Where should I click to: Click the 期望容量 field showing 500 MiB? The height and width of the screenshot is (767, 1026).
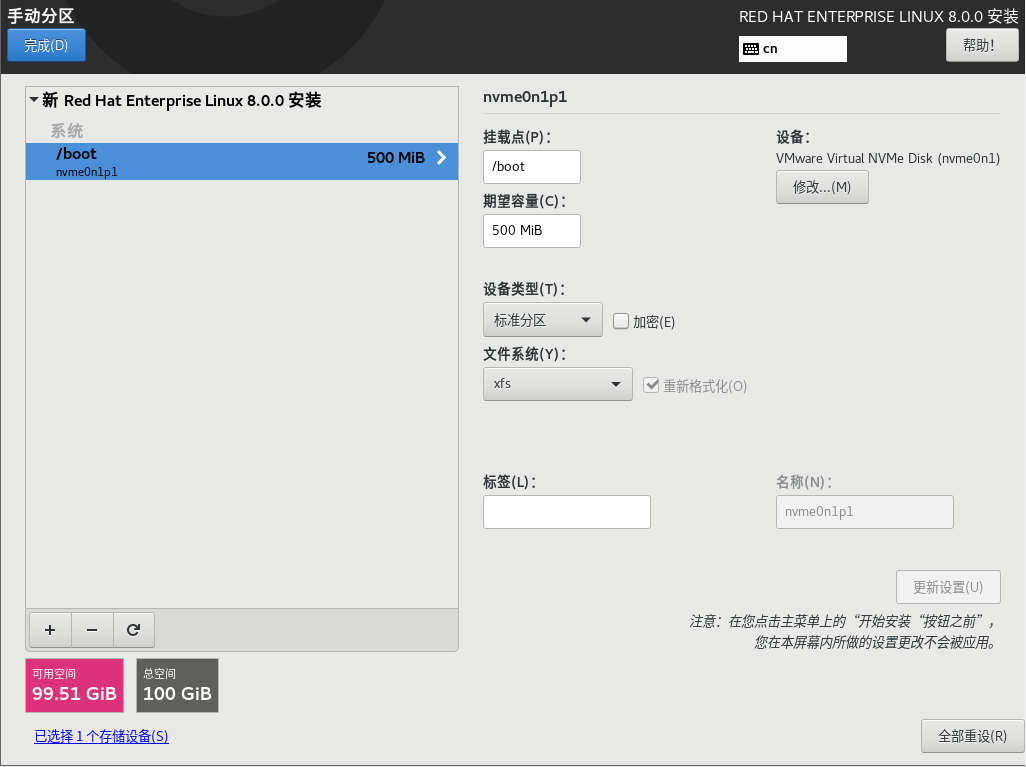point(531,230)
